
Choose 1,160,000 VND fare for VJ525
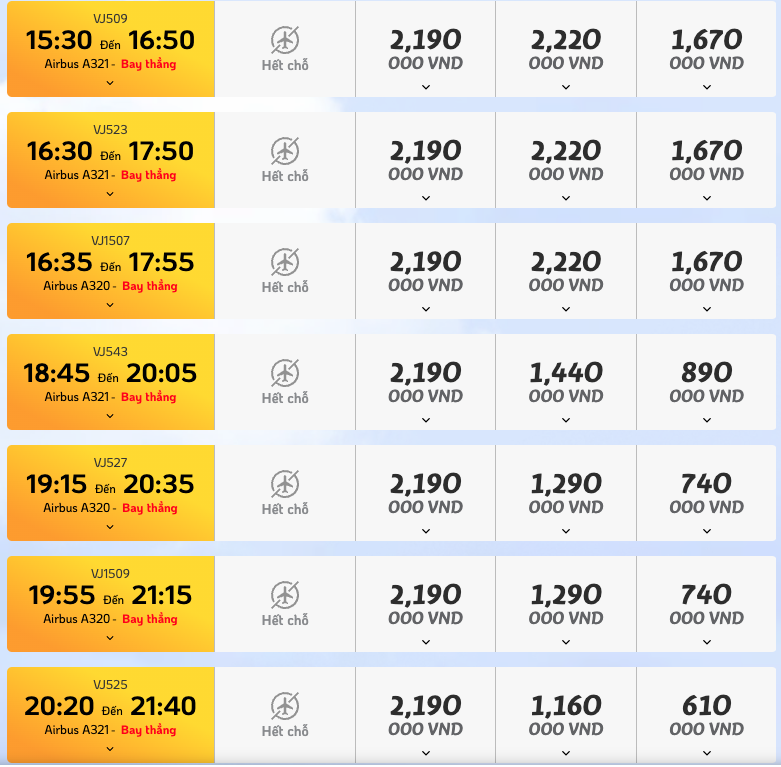pos(566,715)
